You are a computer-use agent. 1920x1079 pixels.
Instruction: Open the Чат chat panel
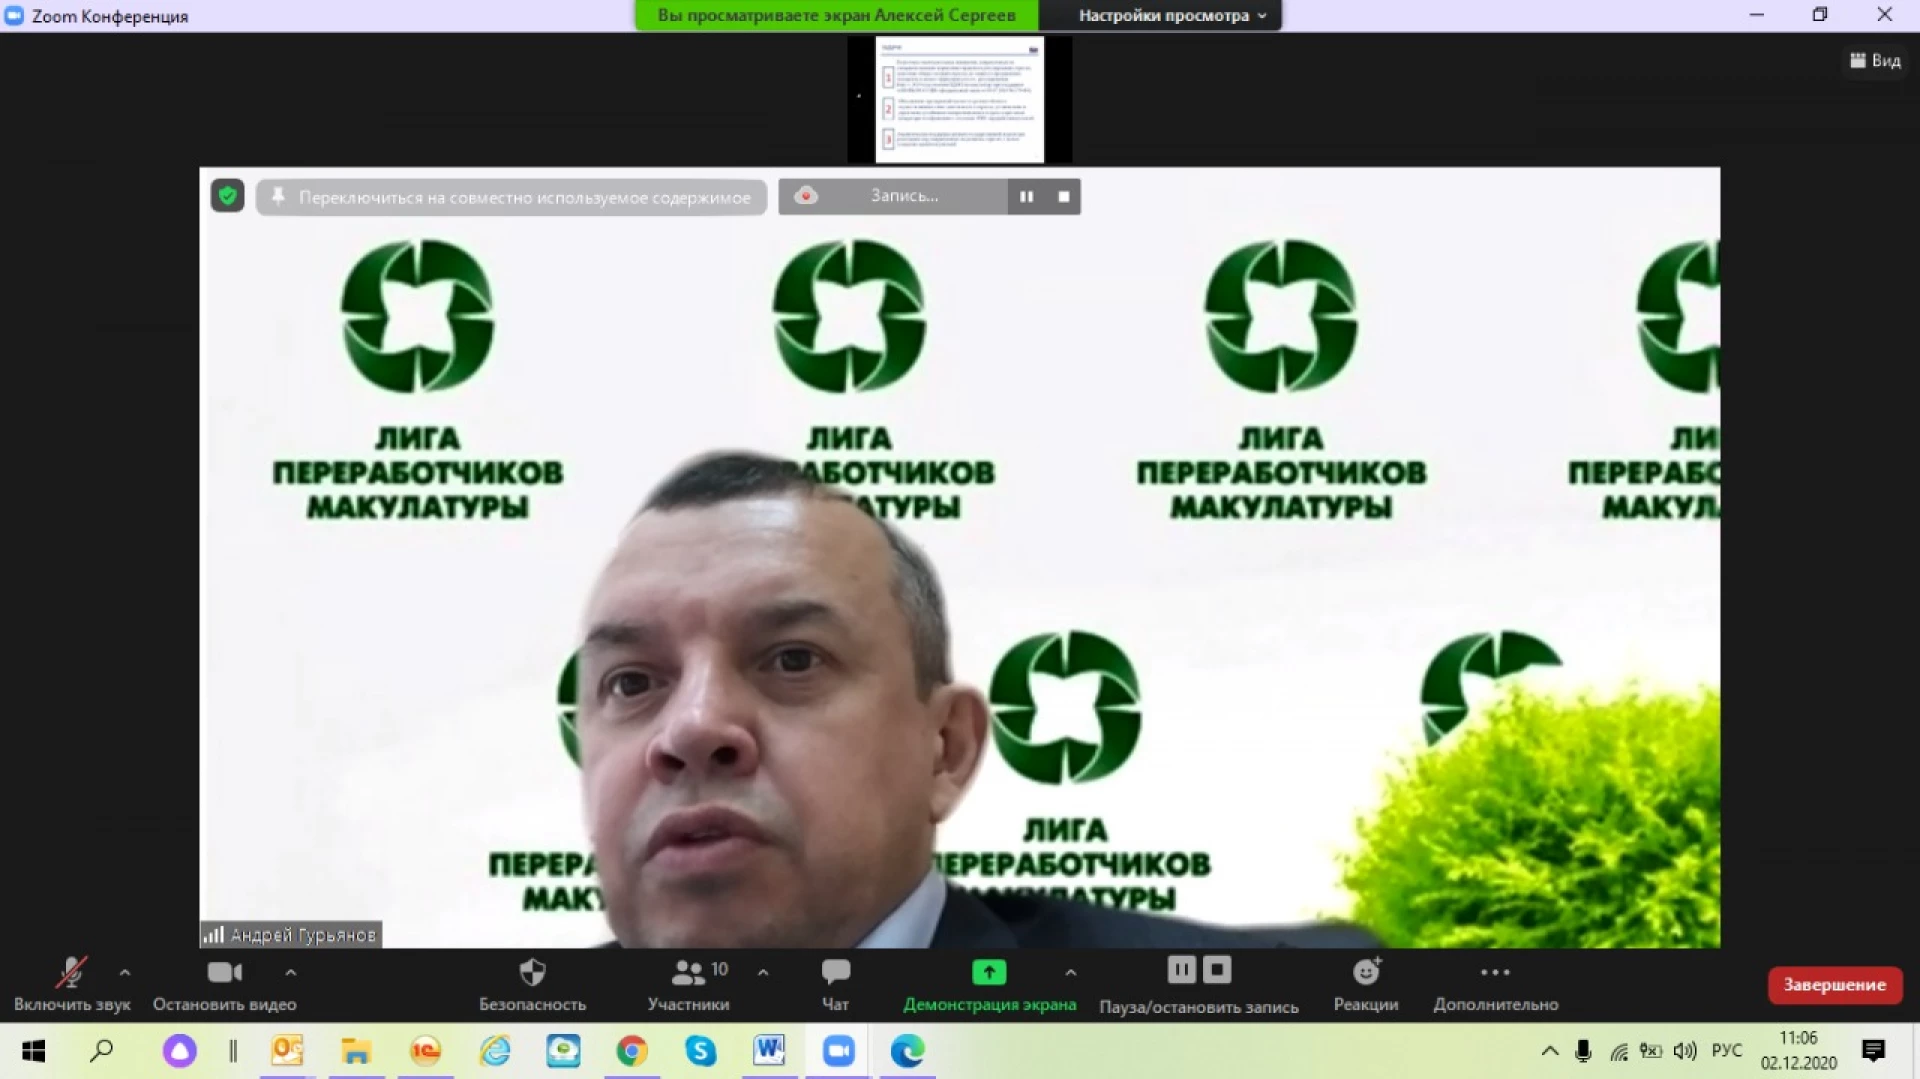tap(836, 985)
